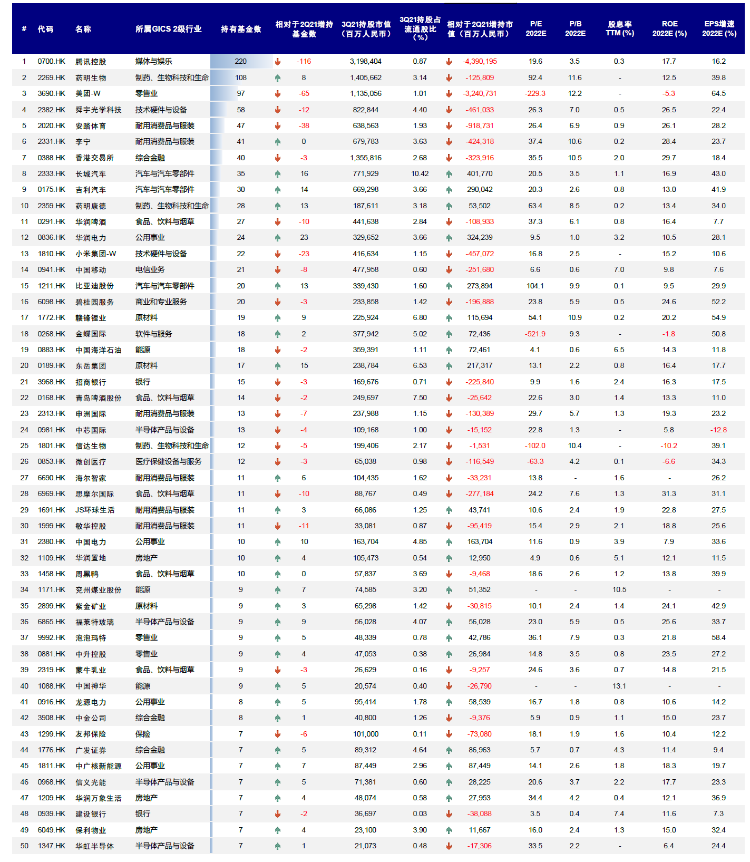
Task: Select the 青岛啤酒股份 name cell
Action: point(98,398)
